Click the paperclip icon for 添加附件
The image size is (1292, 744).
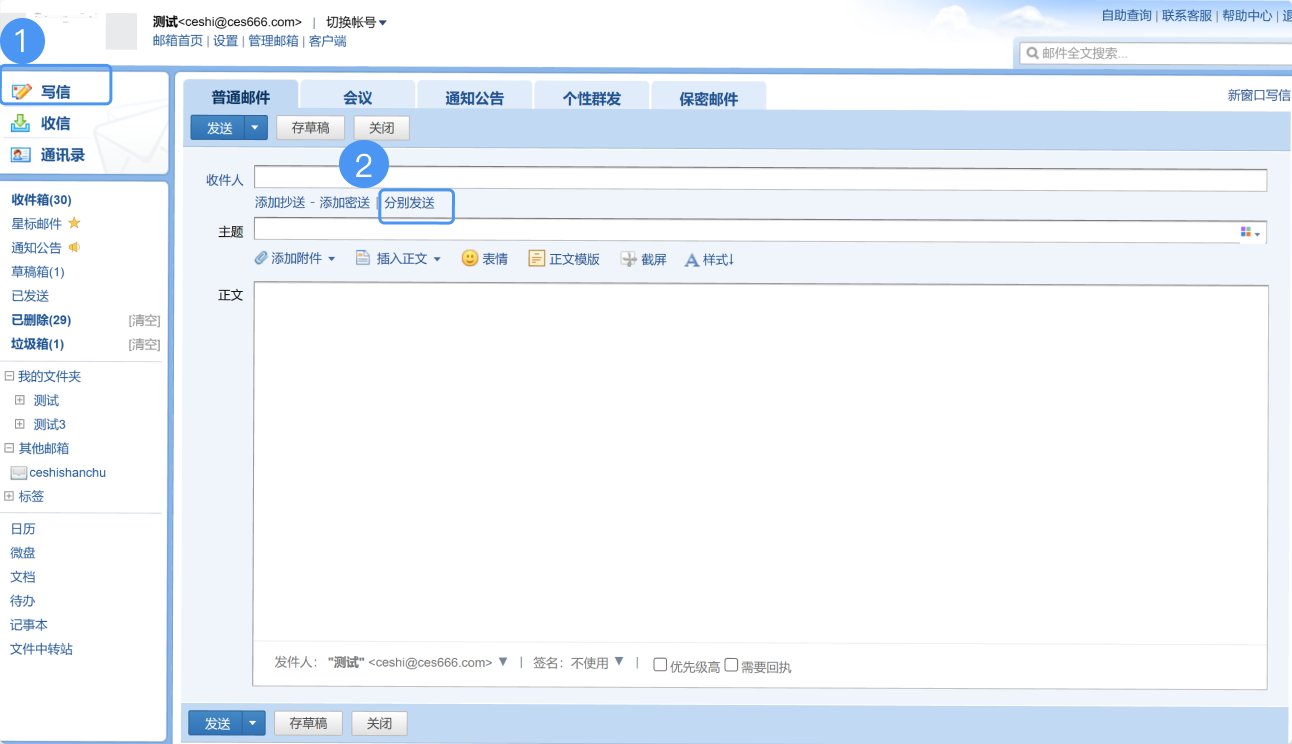pyautogui.click(x=261, y=258)
